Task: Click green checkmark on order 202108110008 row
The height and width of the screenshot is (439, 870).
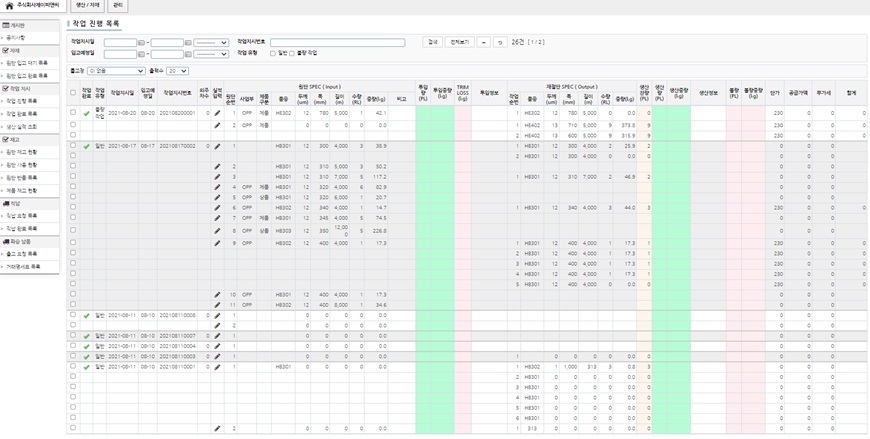Action: pos(86,315)
